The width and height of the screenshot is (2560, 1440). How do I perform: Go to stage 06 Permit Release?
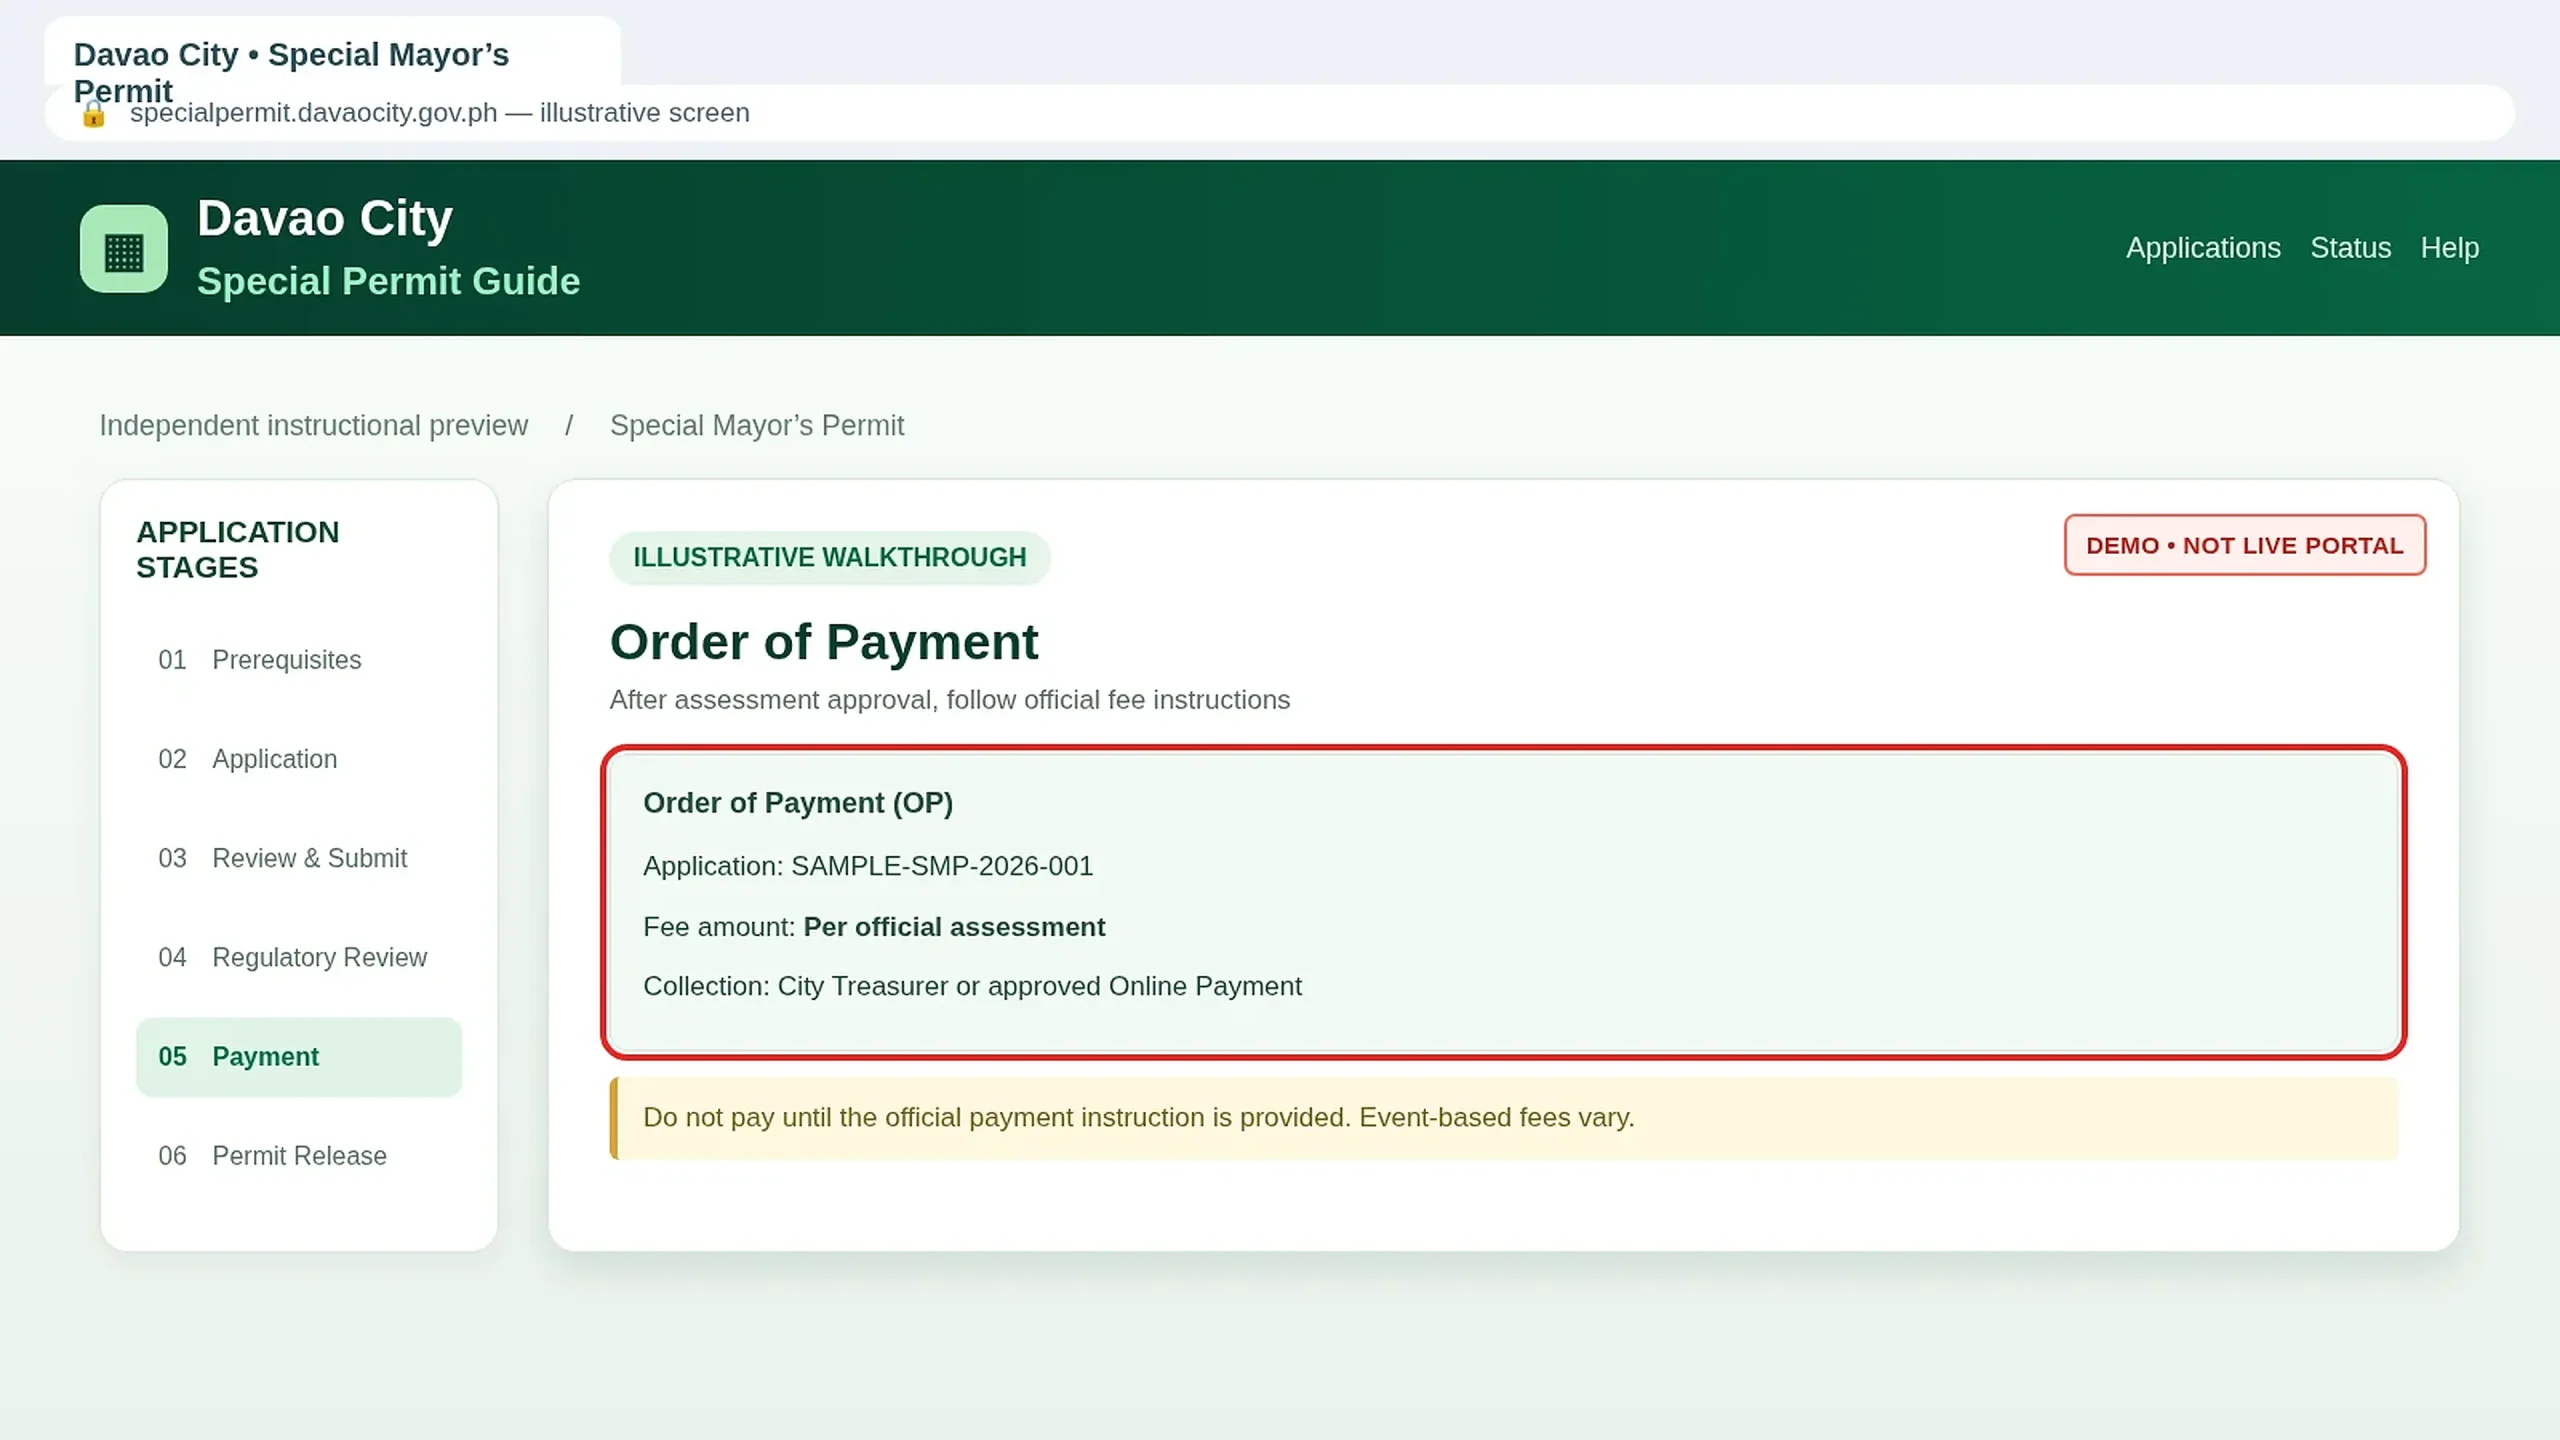point(299,1156)
